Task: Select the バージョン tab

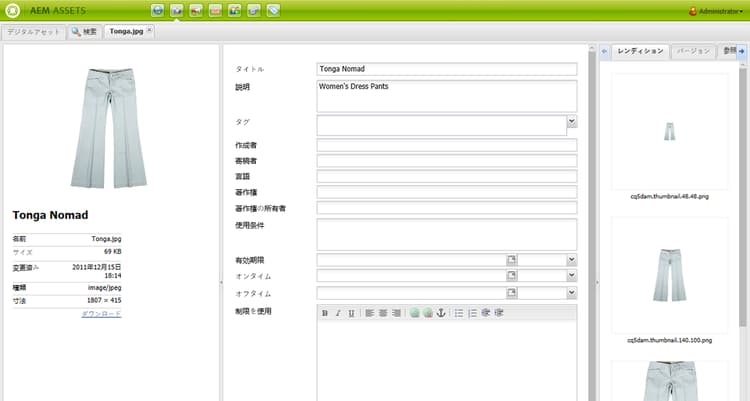Action: coord(693,51)
